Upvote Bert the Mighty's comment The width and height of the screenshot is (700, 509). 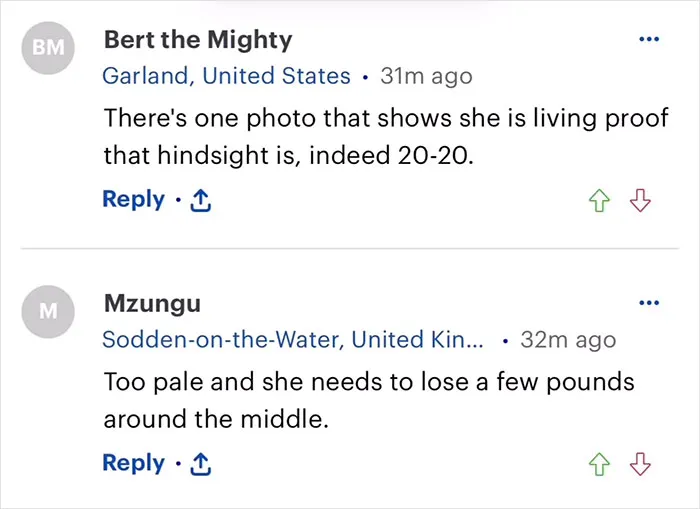pyautogui.click(x=599, y=200)
